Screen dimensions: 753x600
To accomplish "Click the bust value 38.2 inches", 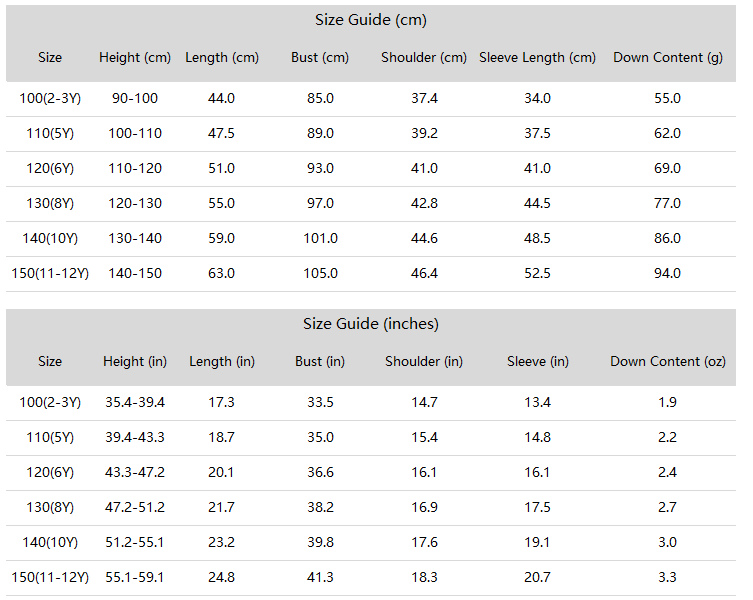I will (320, 507).
